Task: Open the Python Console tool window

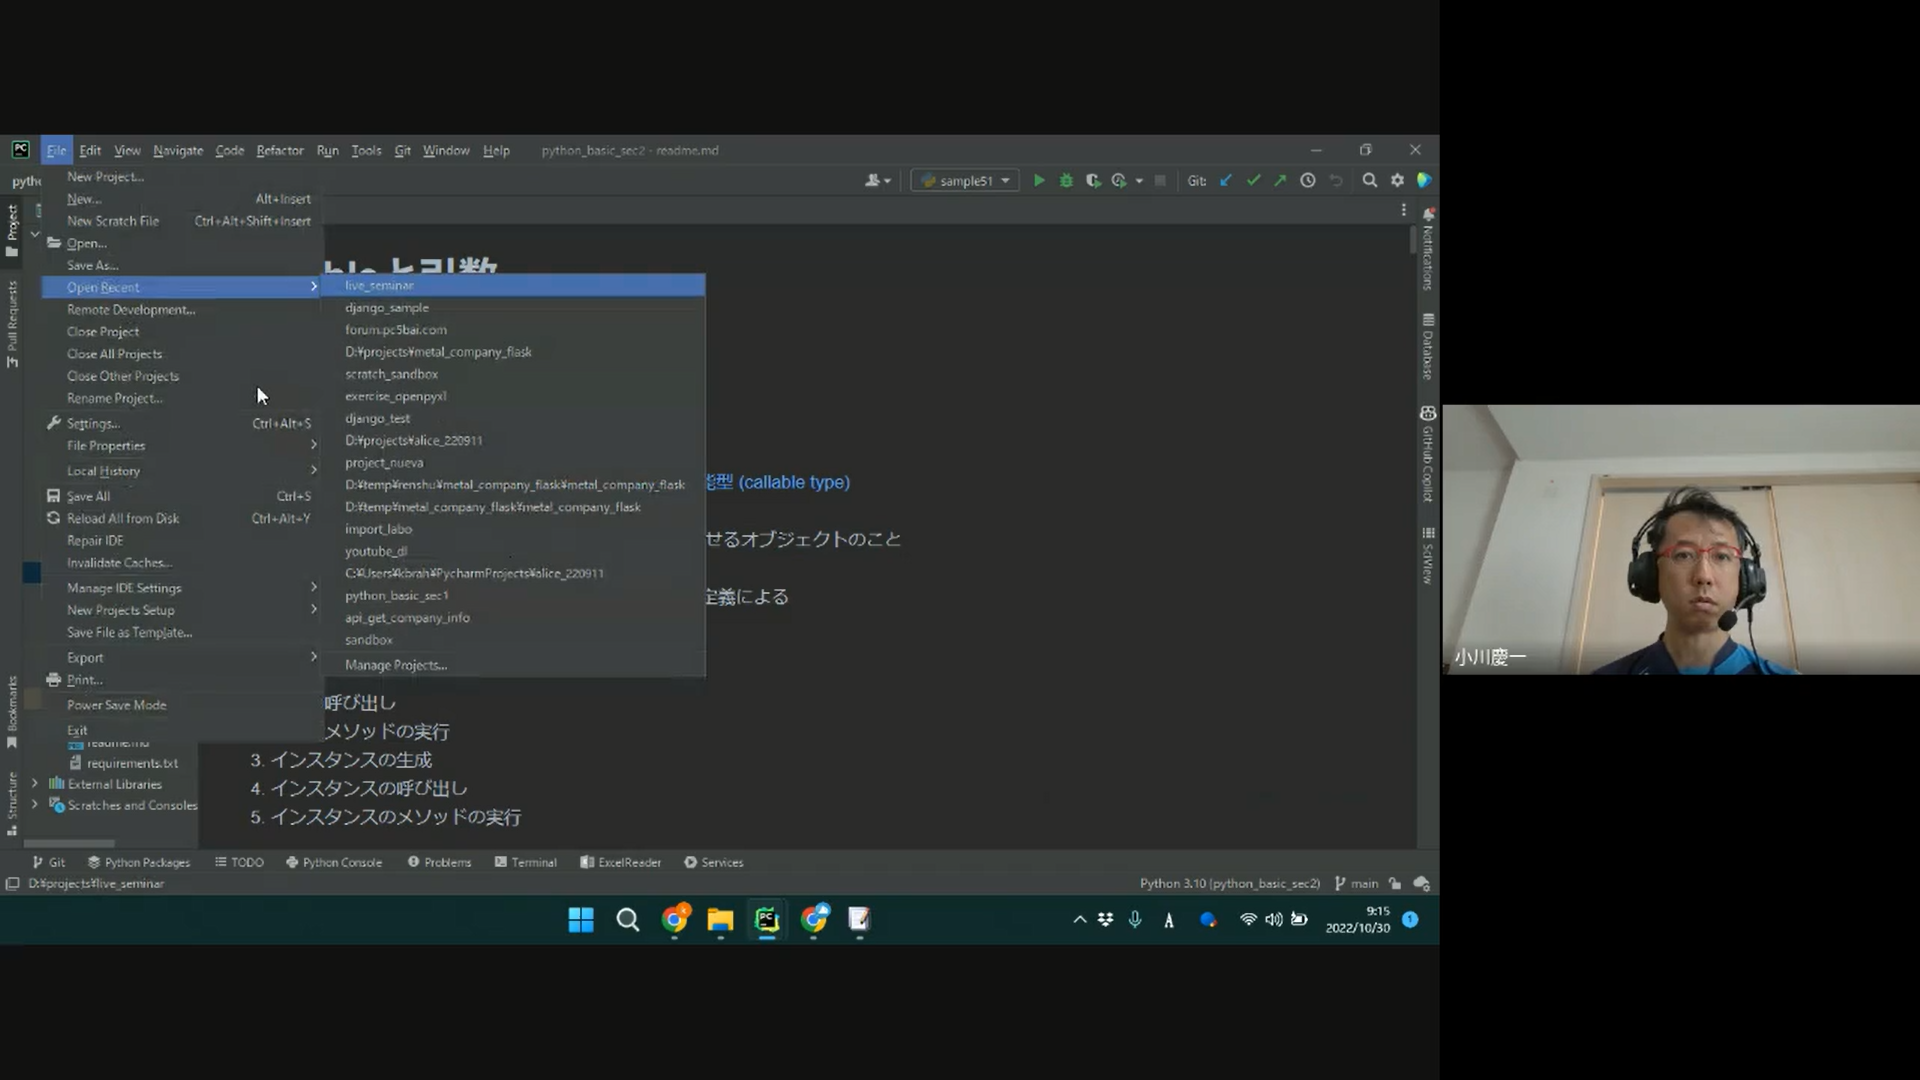Action: click(334, 862)
